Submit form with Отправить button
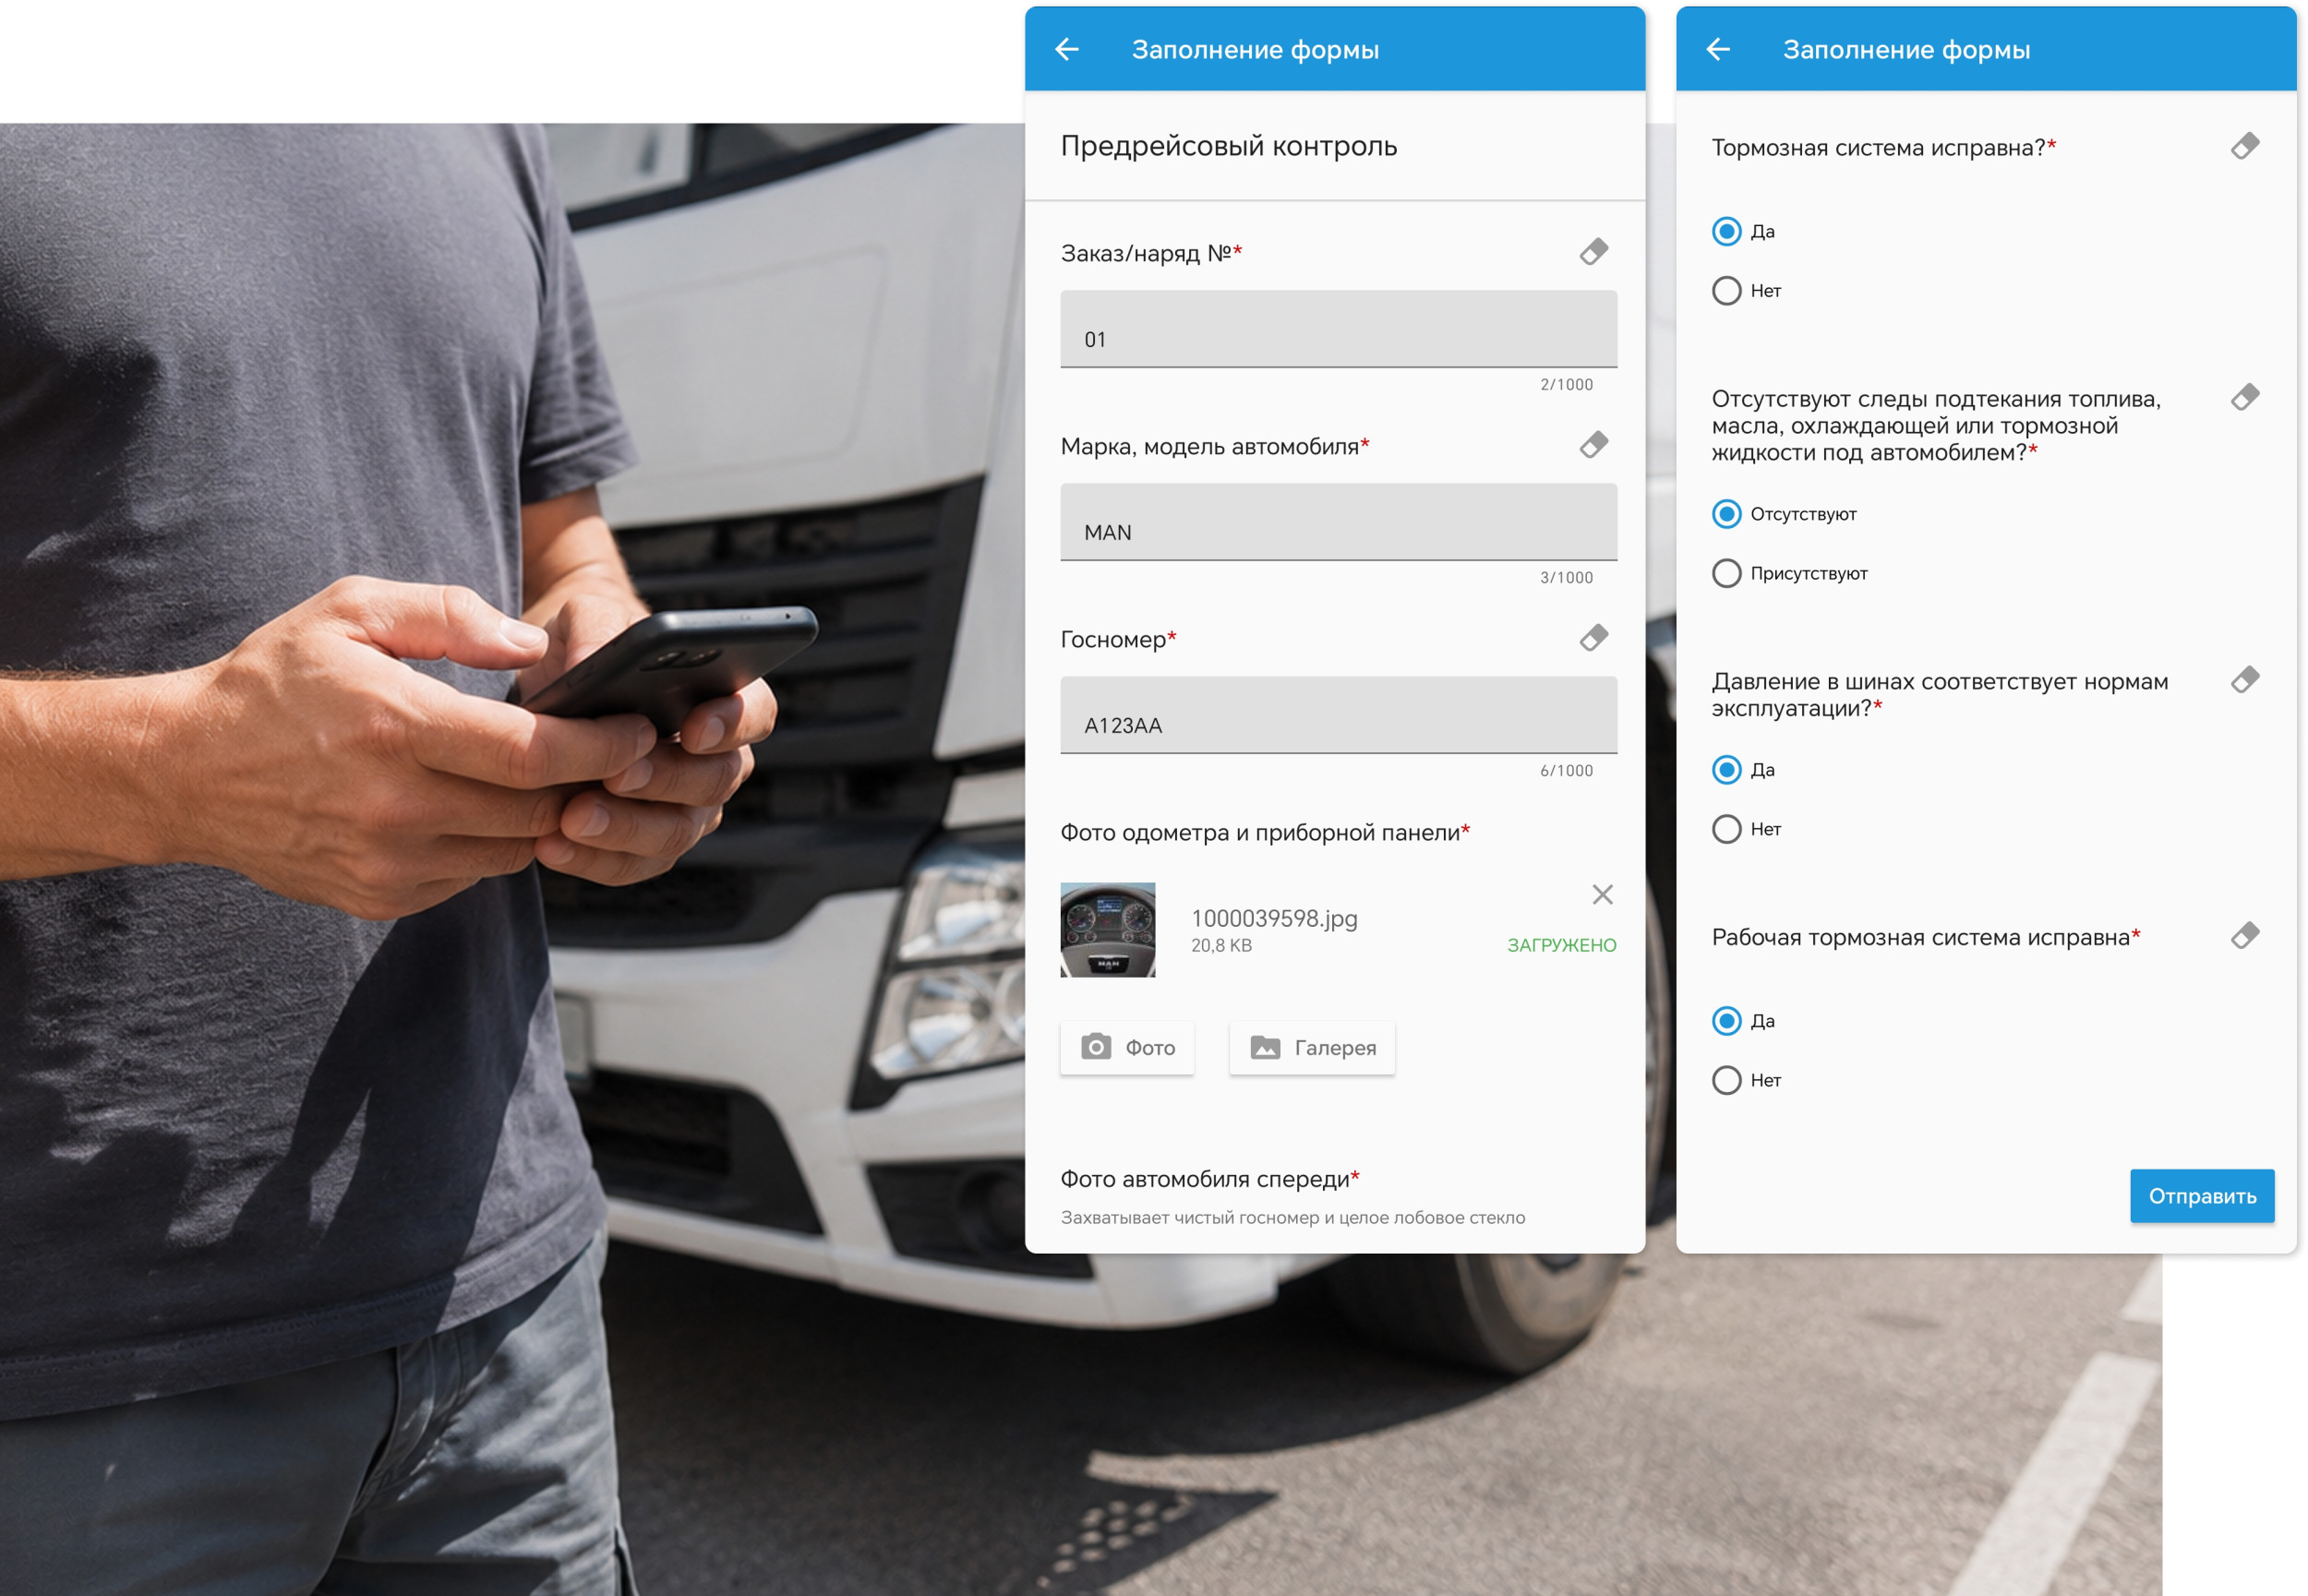This screenshot has height=1596, width=2308. 2202,1196
